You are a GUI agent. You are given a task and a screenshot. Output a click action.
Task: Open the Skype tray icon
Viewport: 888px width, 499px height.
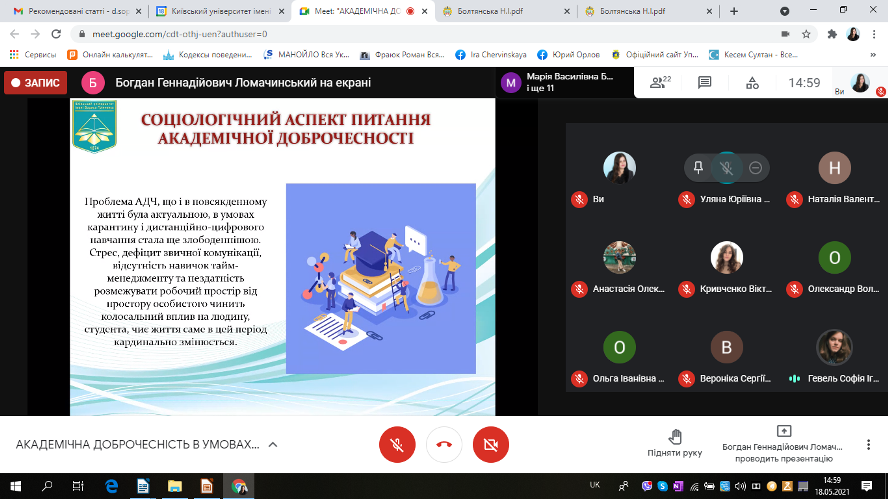pyautogui.click(x=663, y=486)
